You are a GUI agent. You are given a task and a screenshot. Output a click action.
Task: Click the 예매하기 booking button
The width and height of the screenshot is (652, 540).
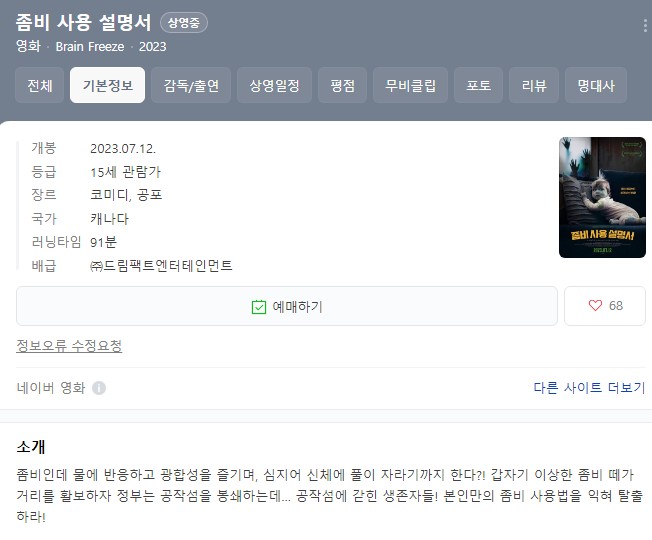(287, 306)
